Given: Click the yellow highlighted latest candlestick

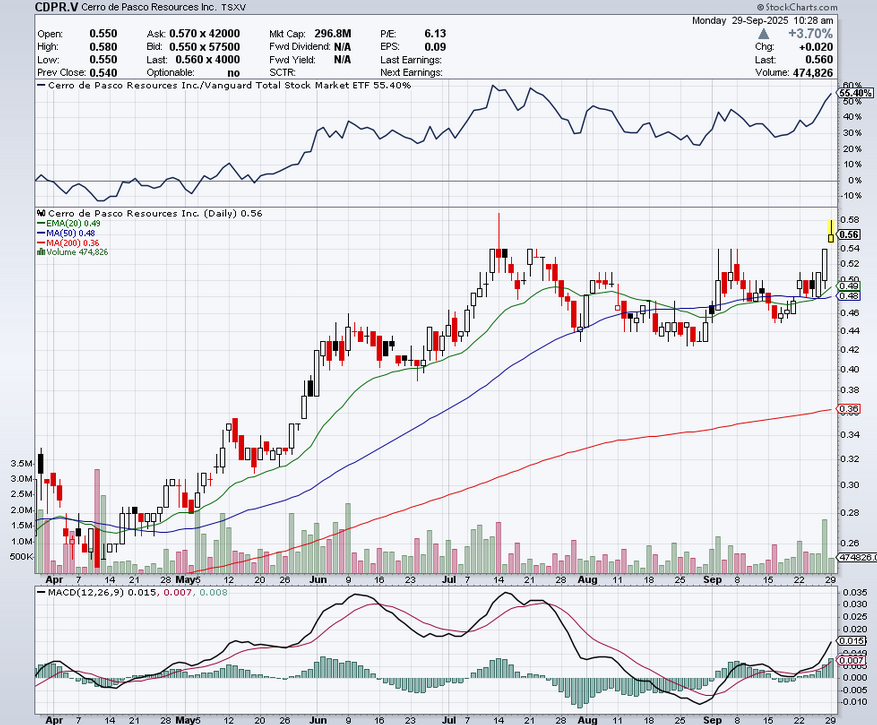Looking at the screenshot, I should pyautogui.click(x=831, y=231).
